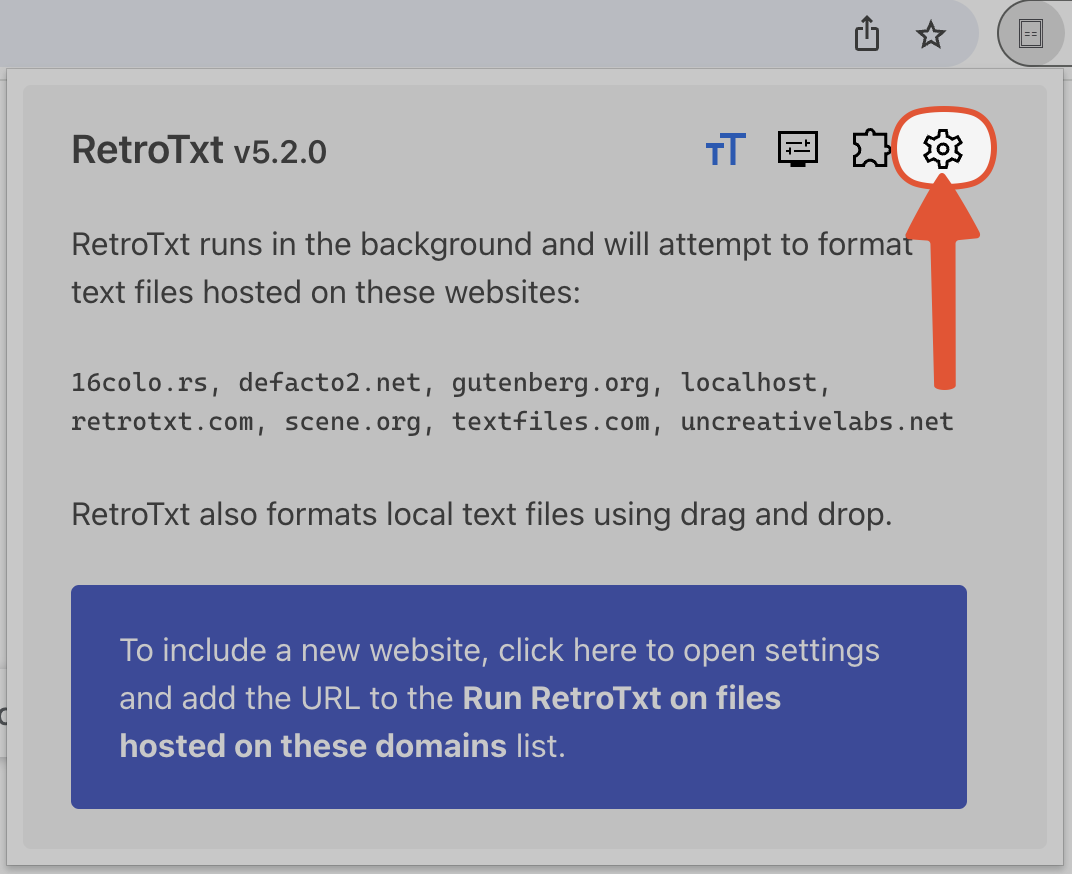Click the puzzle piece extension icon
Image resolution: width=1072 pixels, height=874 pixels.
[870, 148]
